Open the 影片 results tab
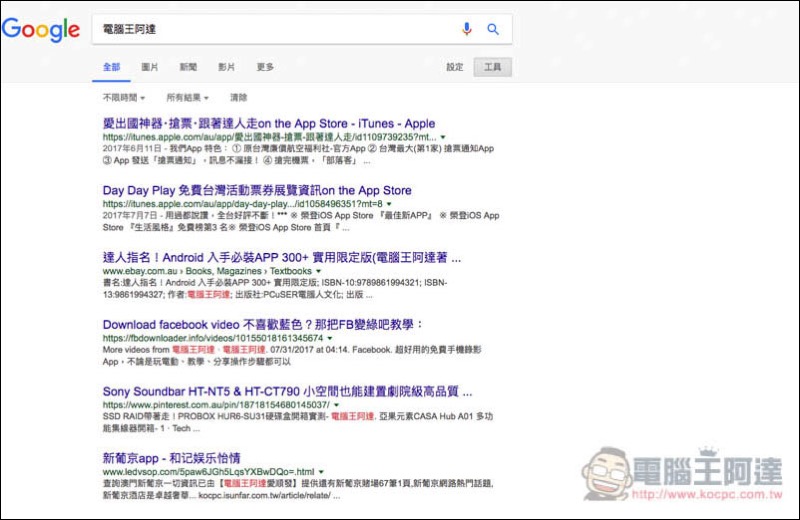This screenshot has width=800, height=520. [227, 67]
